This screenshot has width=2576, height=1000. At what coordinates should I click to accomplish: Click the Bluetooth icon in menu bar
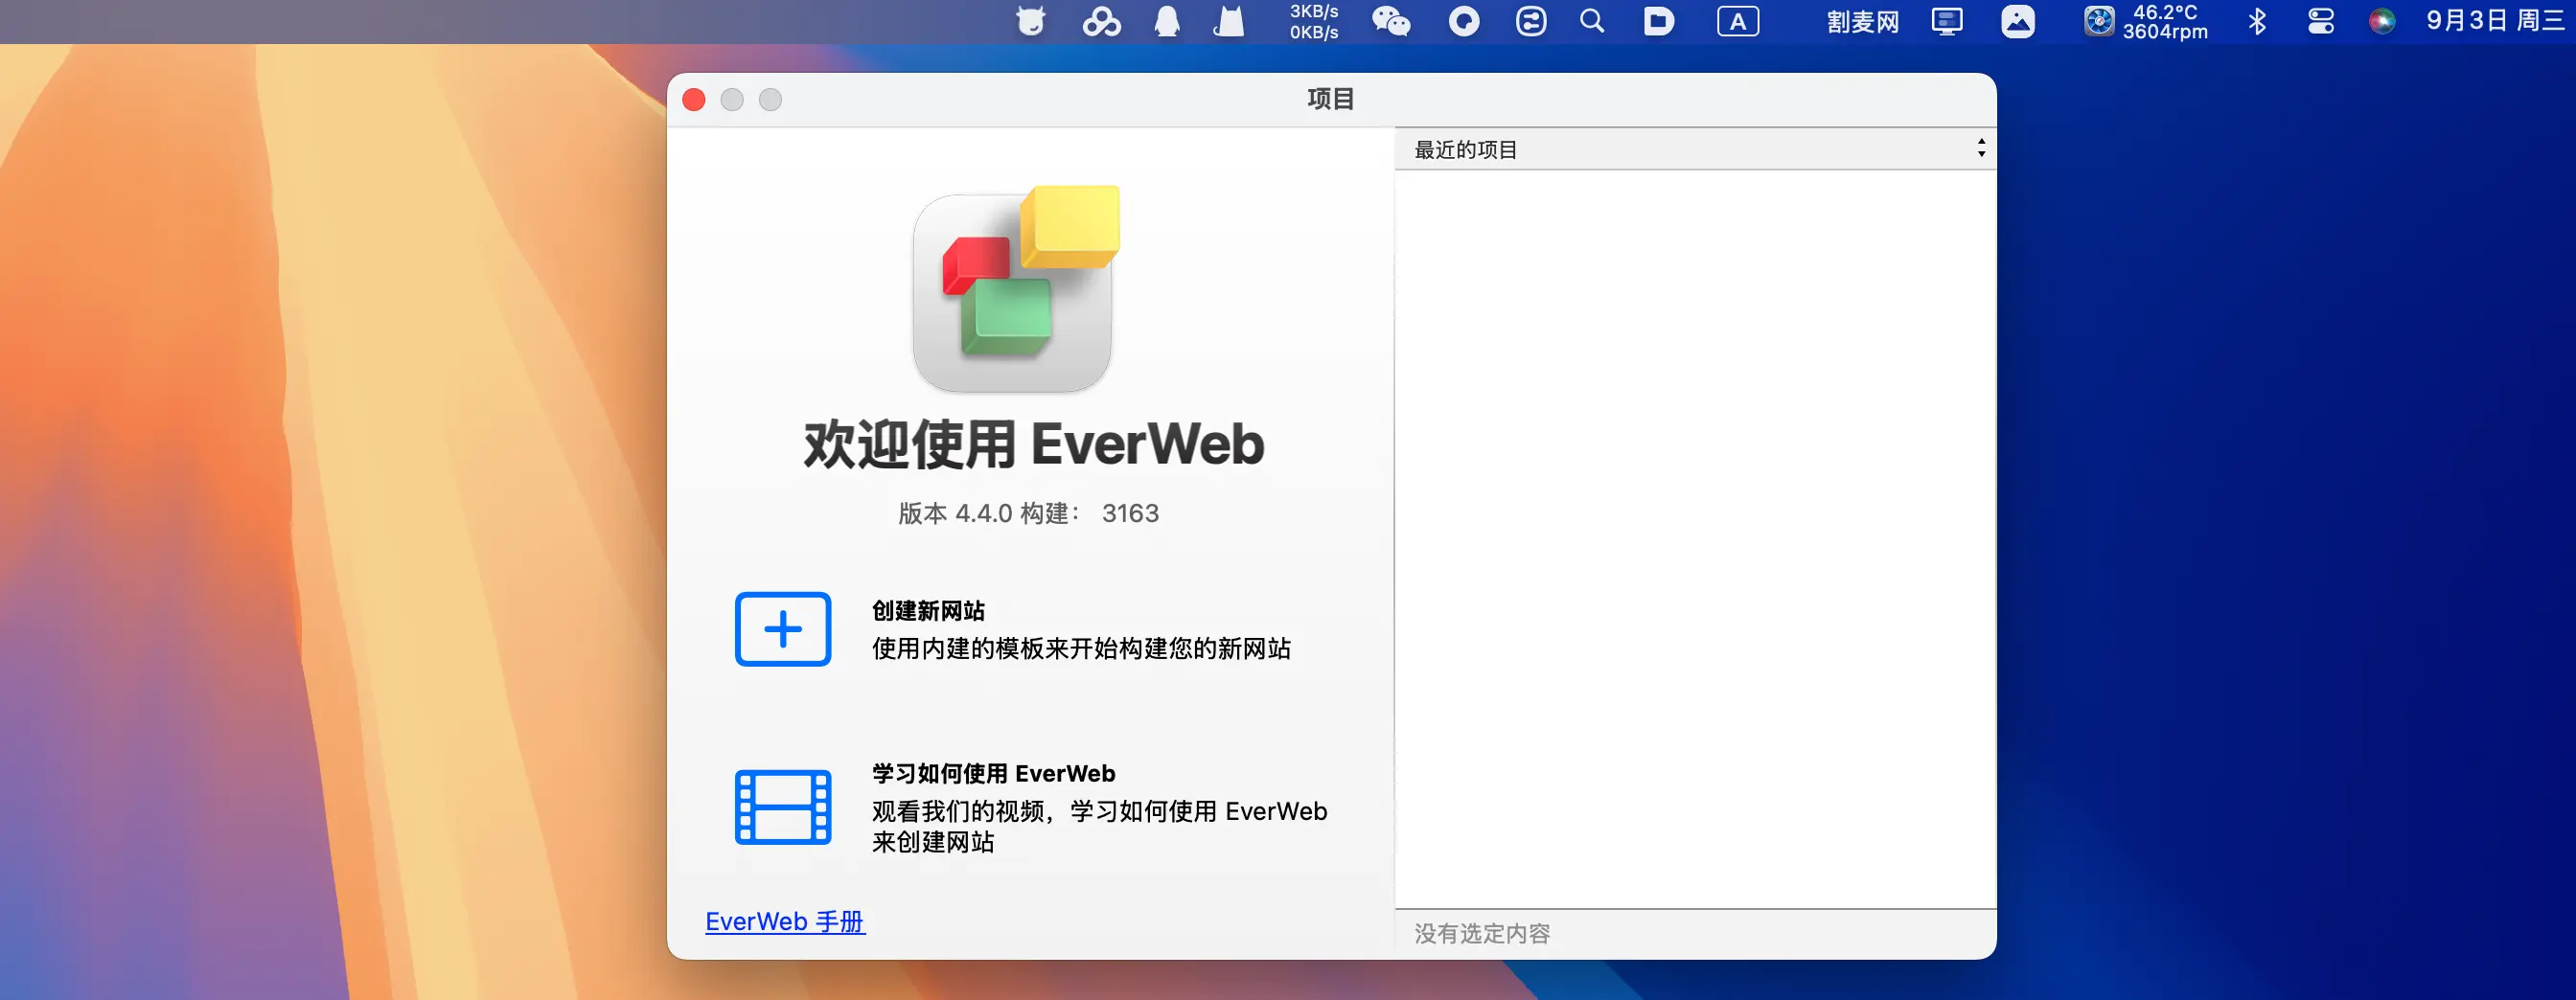[2257, 21]
